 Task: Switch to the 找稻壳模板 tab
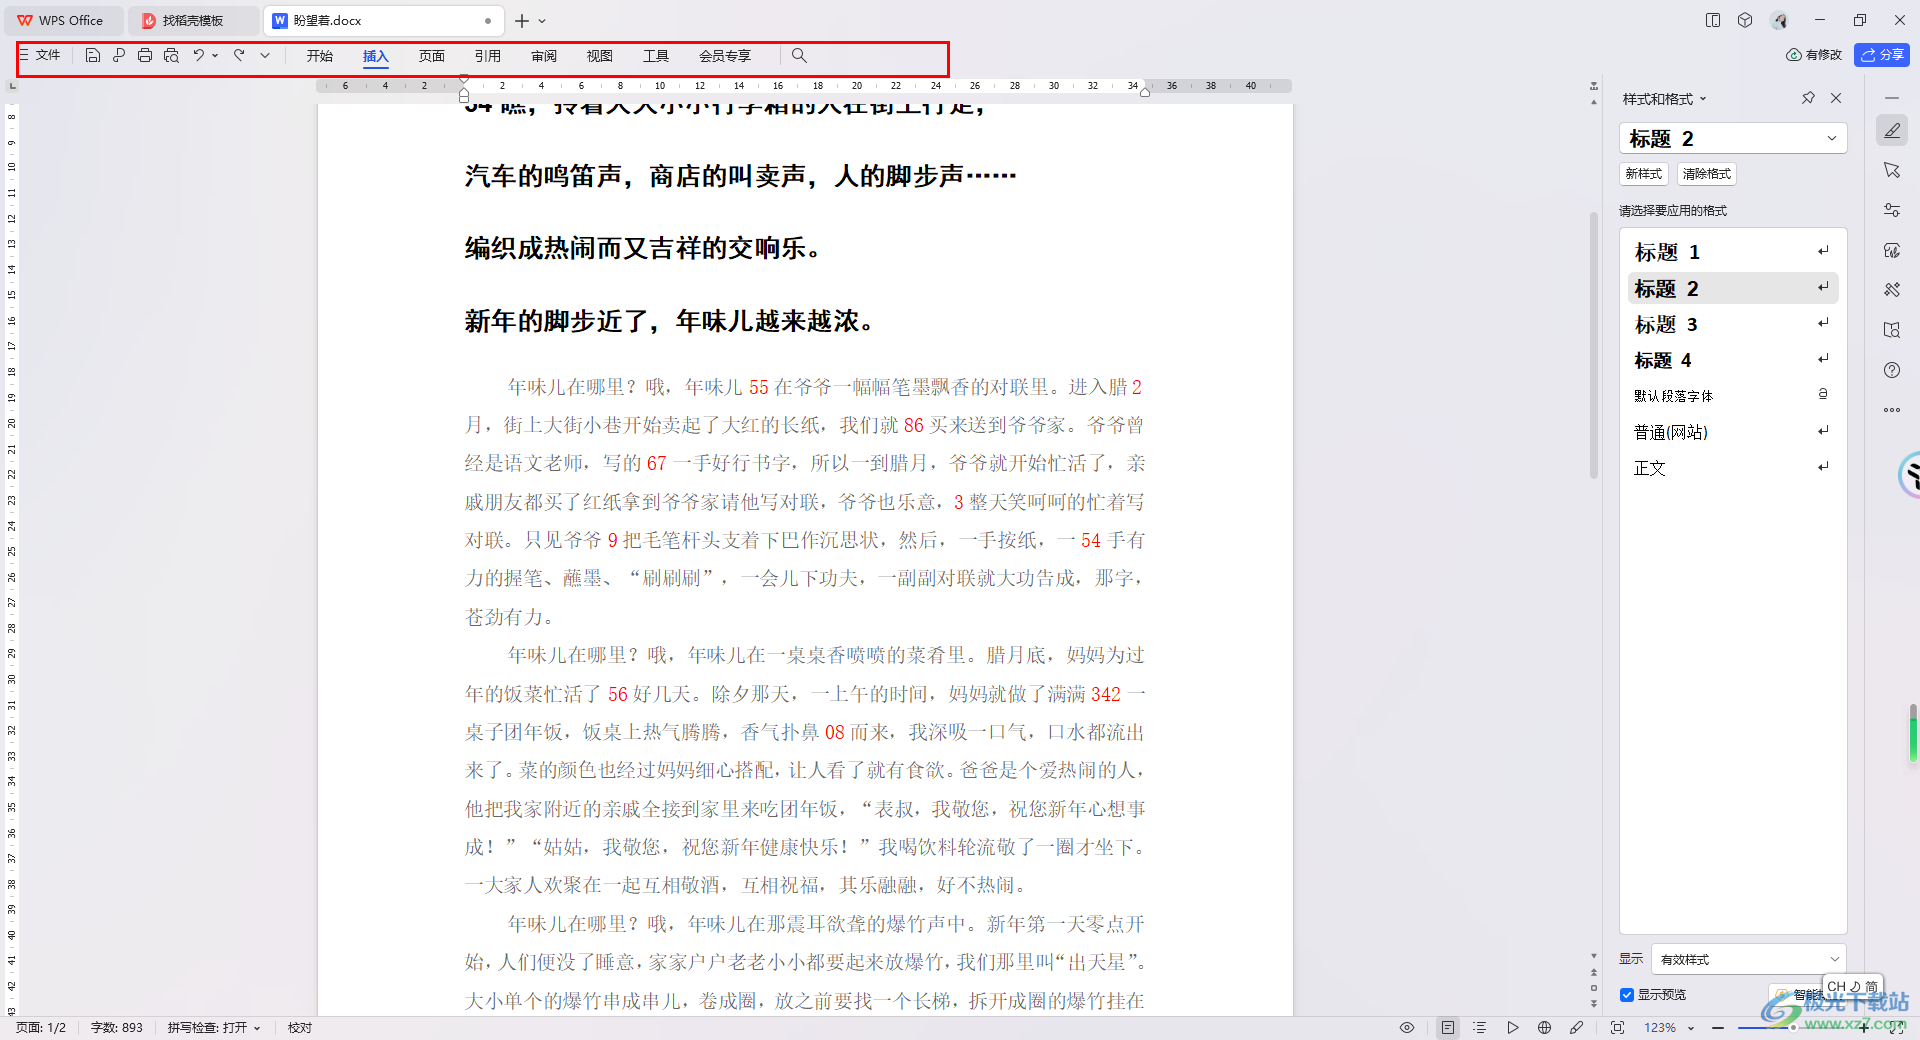193,20
